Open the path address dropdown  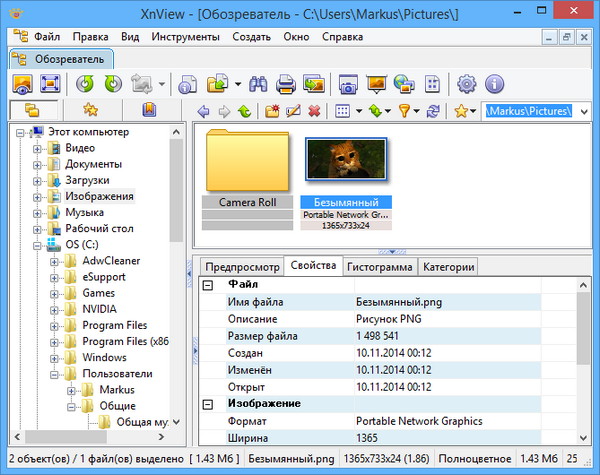coord(587,111)
